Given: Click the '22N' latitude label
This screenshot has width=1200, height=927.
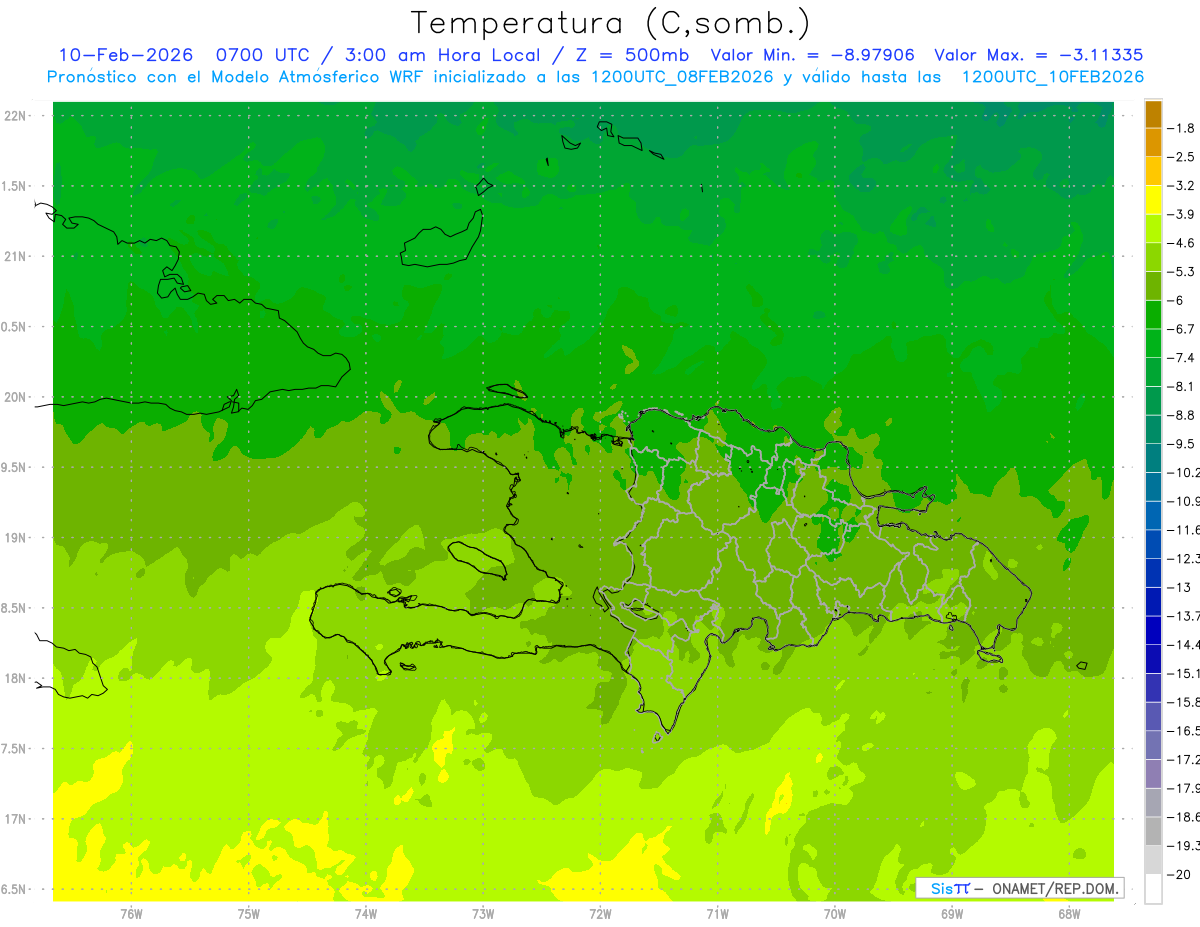Looking at the screenshot, I should [17, 116].
